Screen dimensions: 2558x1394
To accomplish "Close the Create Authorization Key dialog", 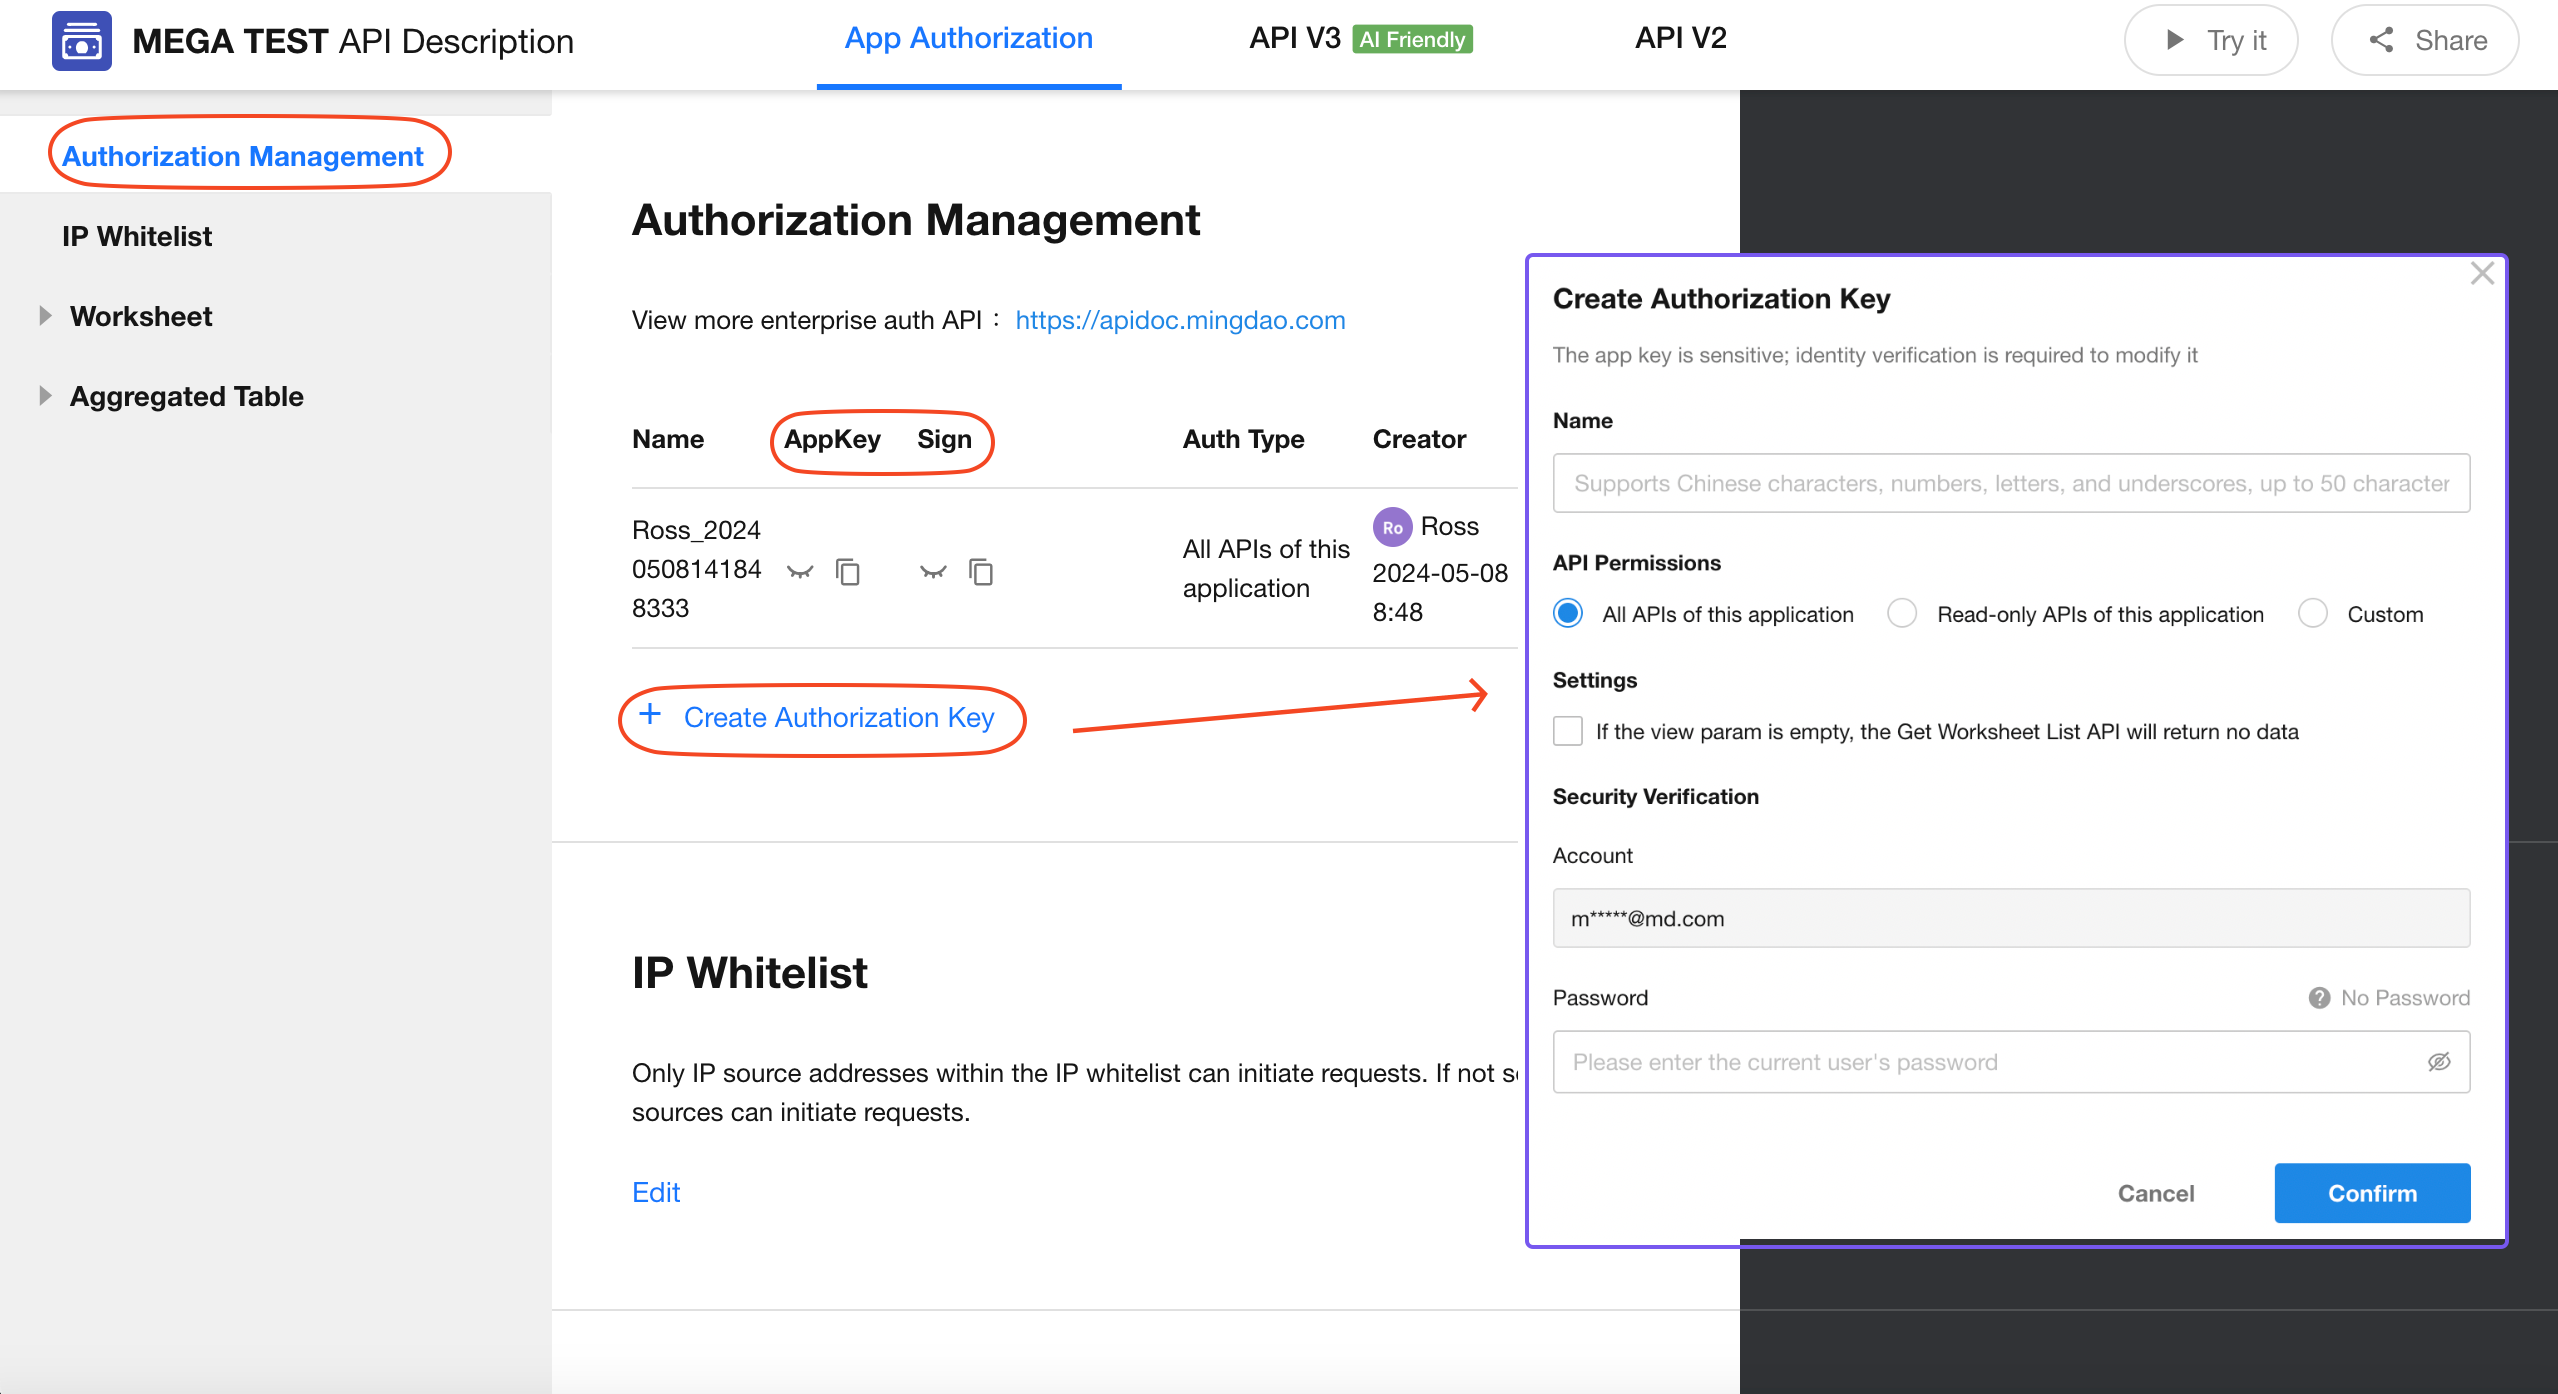I will [x=2482, y=274].
